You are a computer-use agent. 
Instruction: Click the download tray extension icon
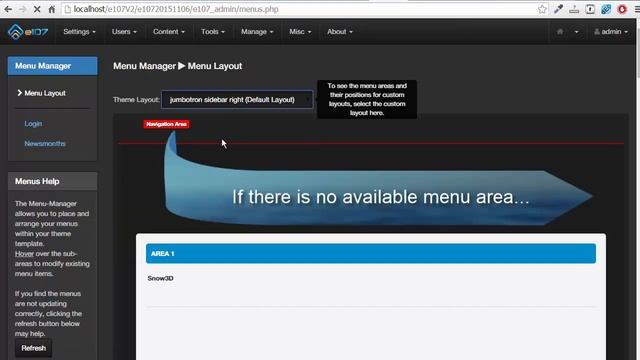click(x=574, y=9)
